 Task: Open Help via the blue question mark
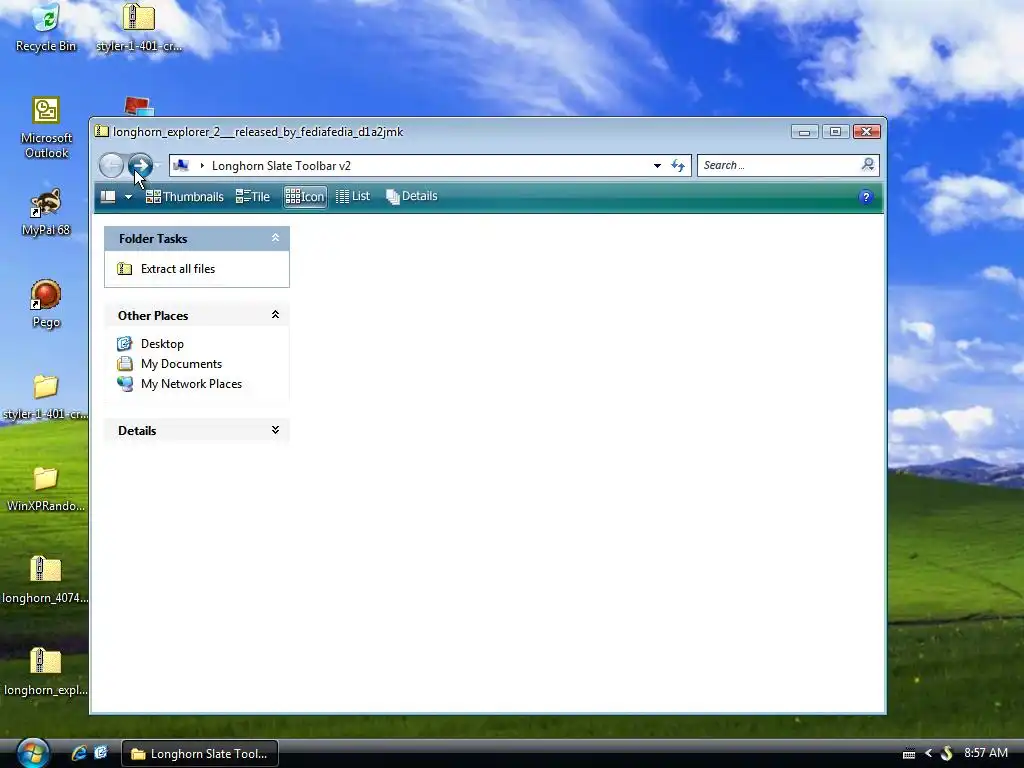point(866,197)
